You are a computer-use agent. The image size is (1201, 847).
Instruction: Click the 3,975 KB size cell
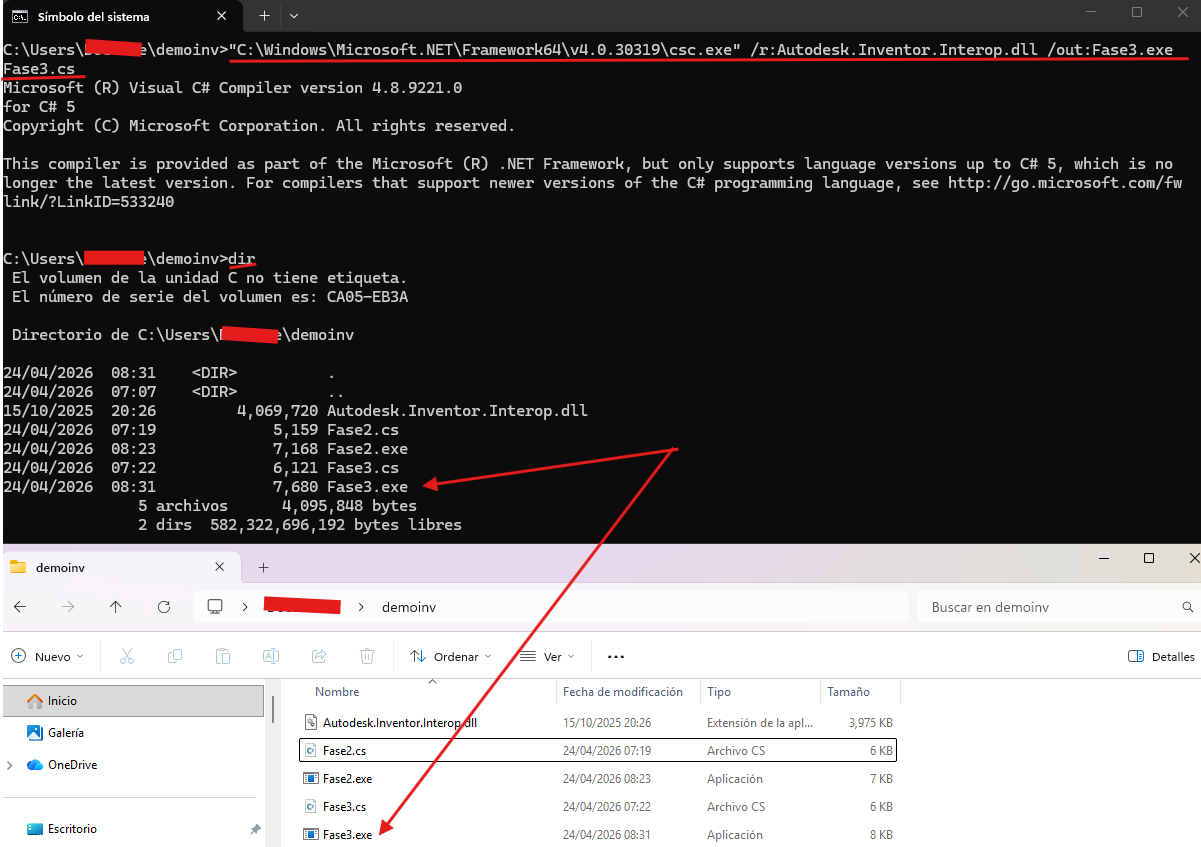tap(870, 722)
